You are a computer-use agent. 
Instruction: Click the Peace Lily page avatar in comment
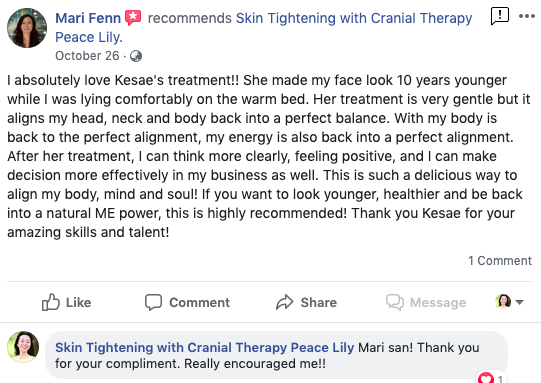[x=23, y=347]
